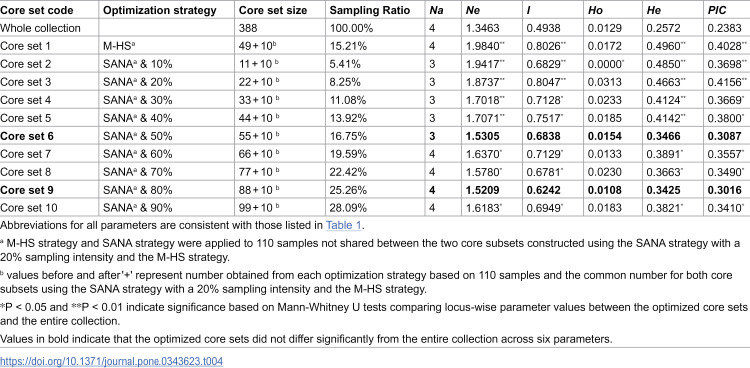Viewport: 750px width, 368px height.
Task: Open the Table 1 link
Action: pos(342,225)
